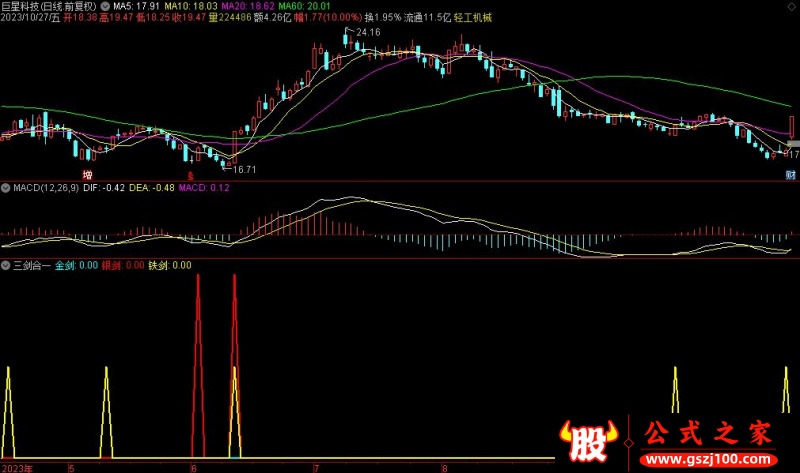Click the date 2023/10/27/五
This screenshot has height=473, width=800.
30,18
